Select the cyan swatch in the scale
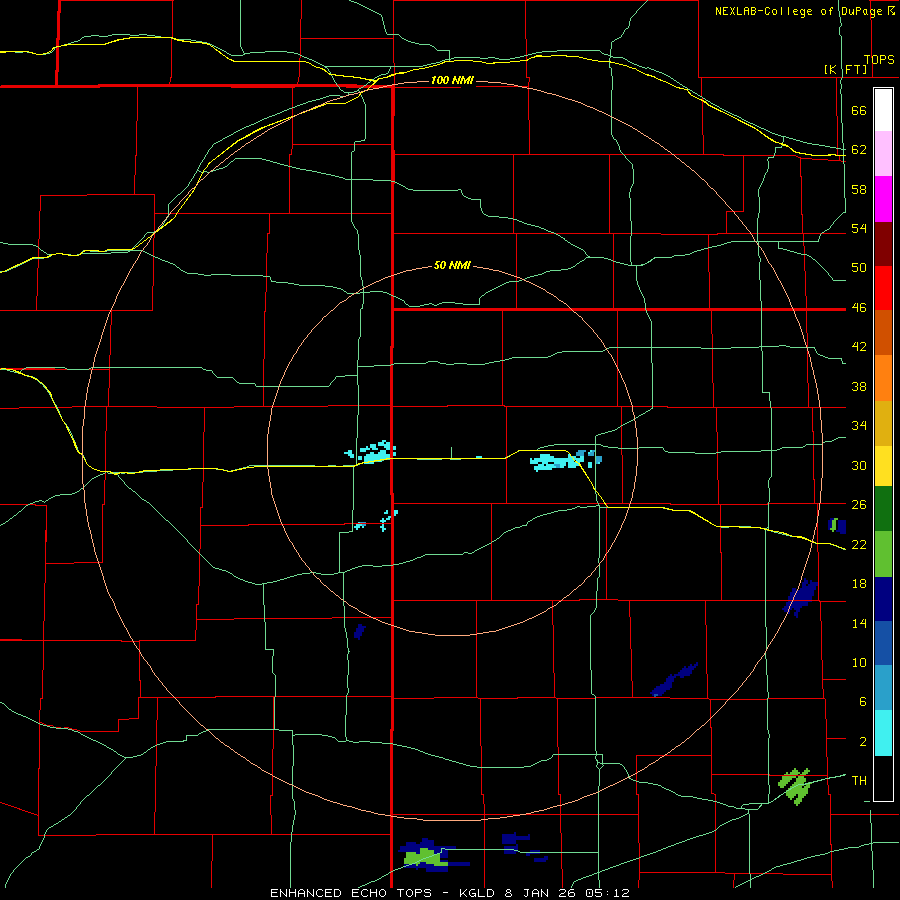900x900 pixels. [883, 733]
